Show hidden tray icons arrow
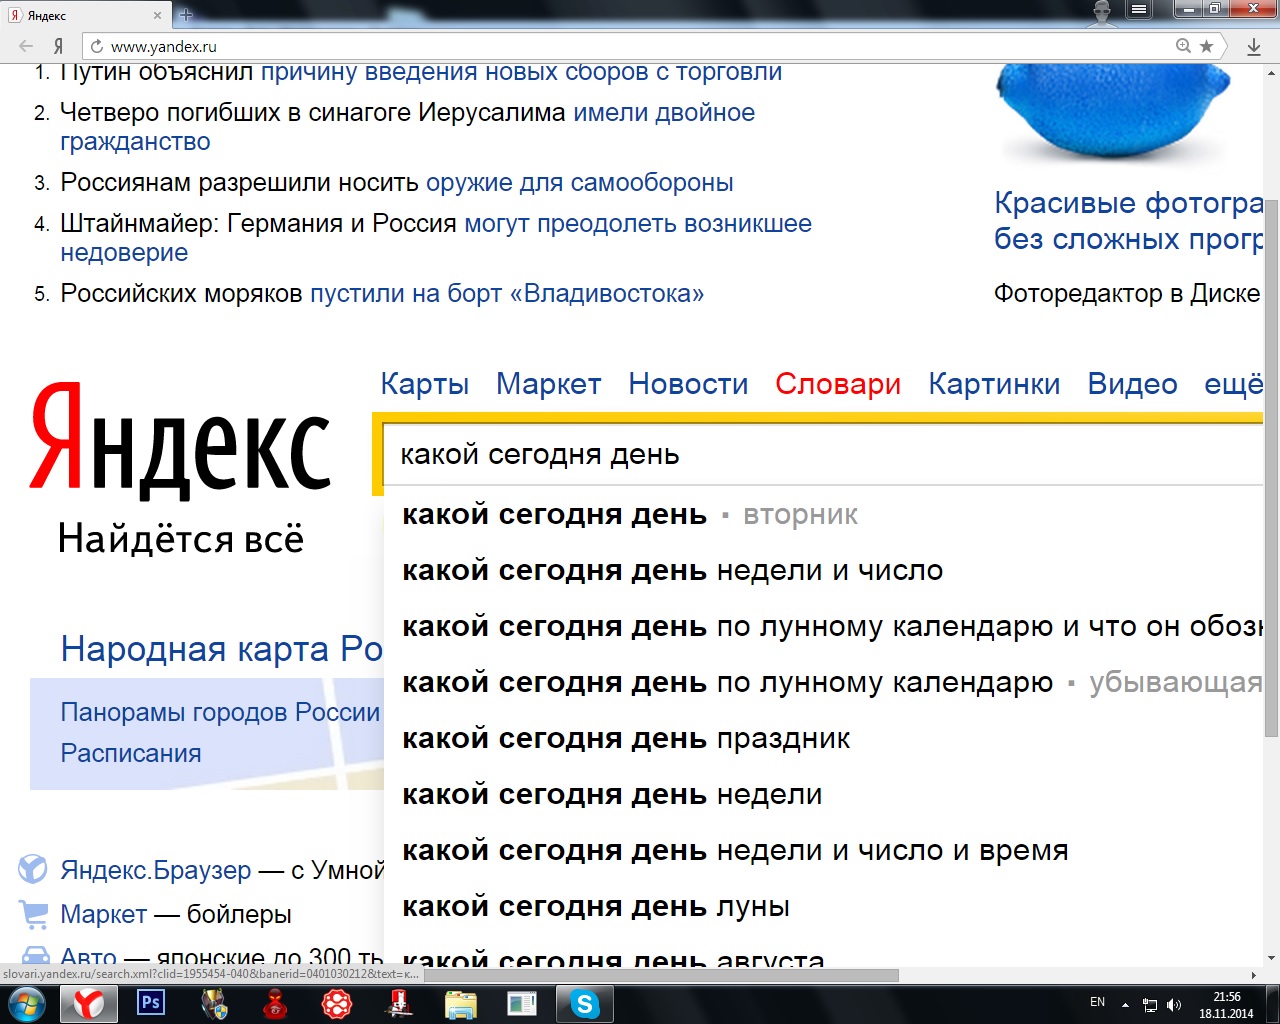This screenshot has height=1024, width=1280. tap(1125, 1004)
